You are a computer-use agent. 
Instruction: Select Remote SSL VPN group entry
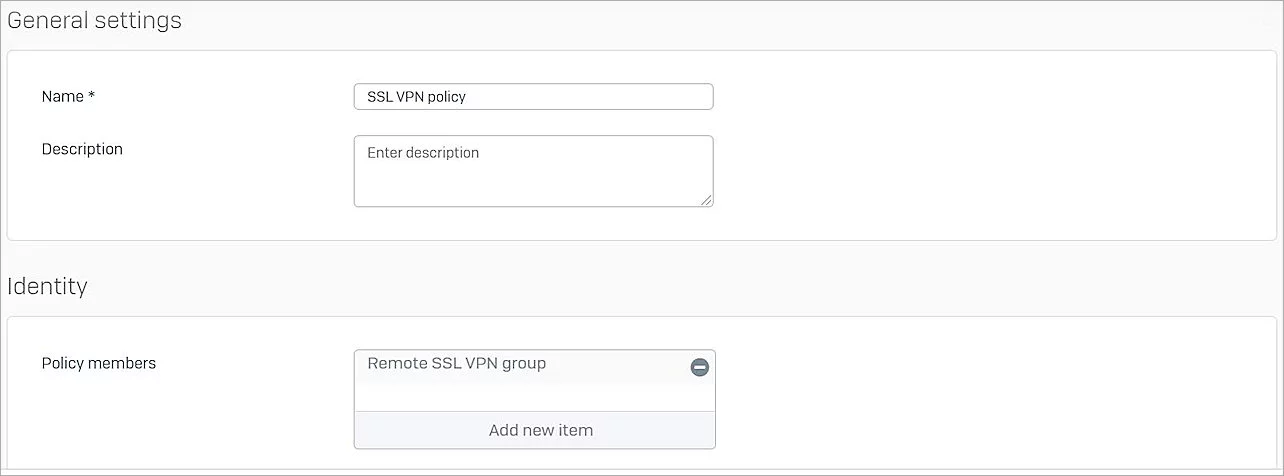click(457, 363)
